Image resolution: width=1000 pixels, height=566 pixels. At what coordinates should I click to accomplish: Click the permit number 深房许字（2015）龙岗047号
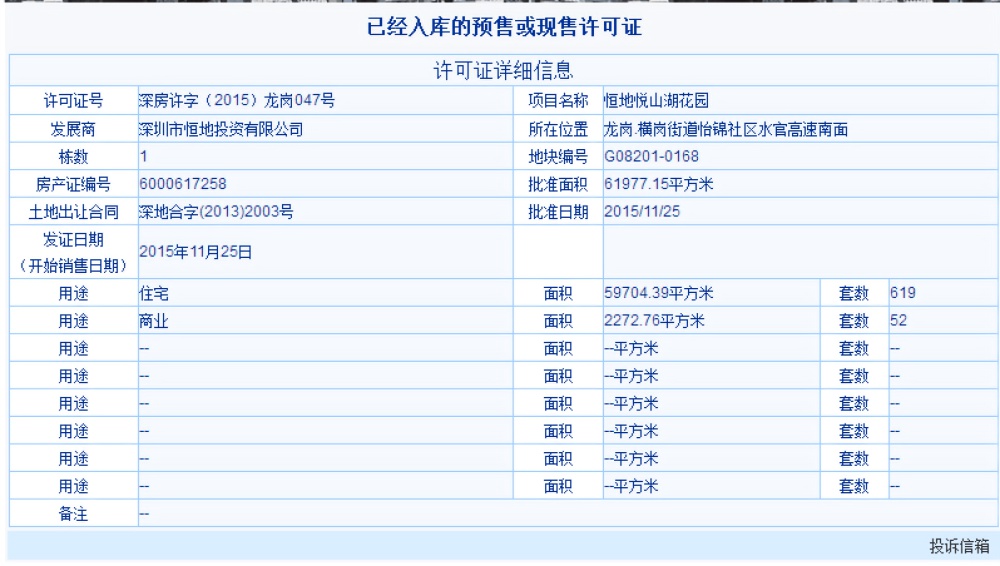tap(235, 101)
